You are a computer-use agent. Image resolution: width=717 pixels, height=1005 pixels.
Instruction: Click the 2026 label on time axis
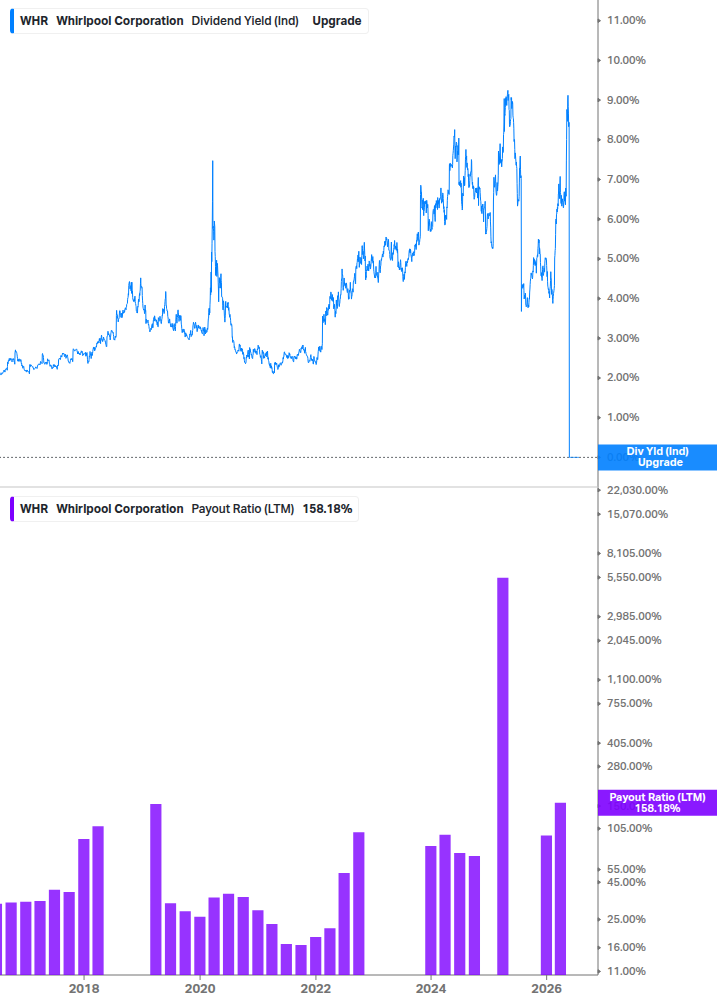pos(547,989)
